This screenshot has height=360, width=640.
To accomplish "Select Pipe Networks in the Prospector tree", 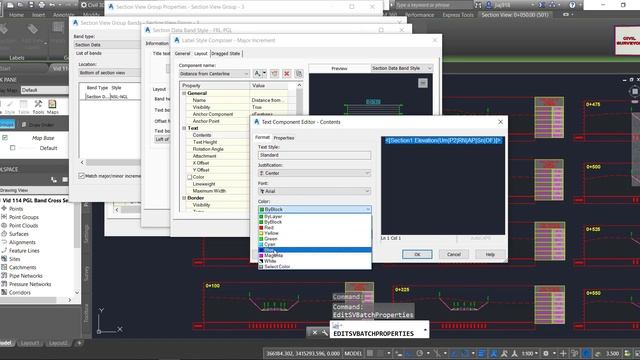I will 26,276.
